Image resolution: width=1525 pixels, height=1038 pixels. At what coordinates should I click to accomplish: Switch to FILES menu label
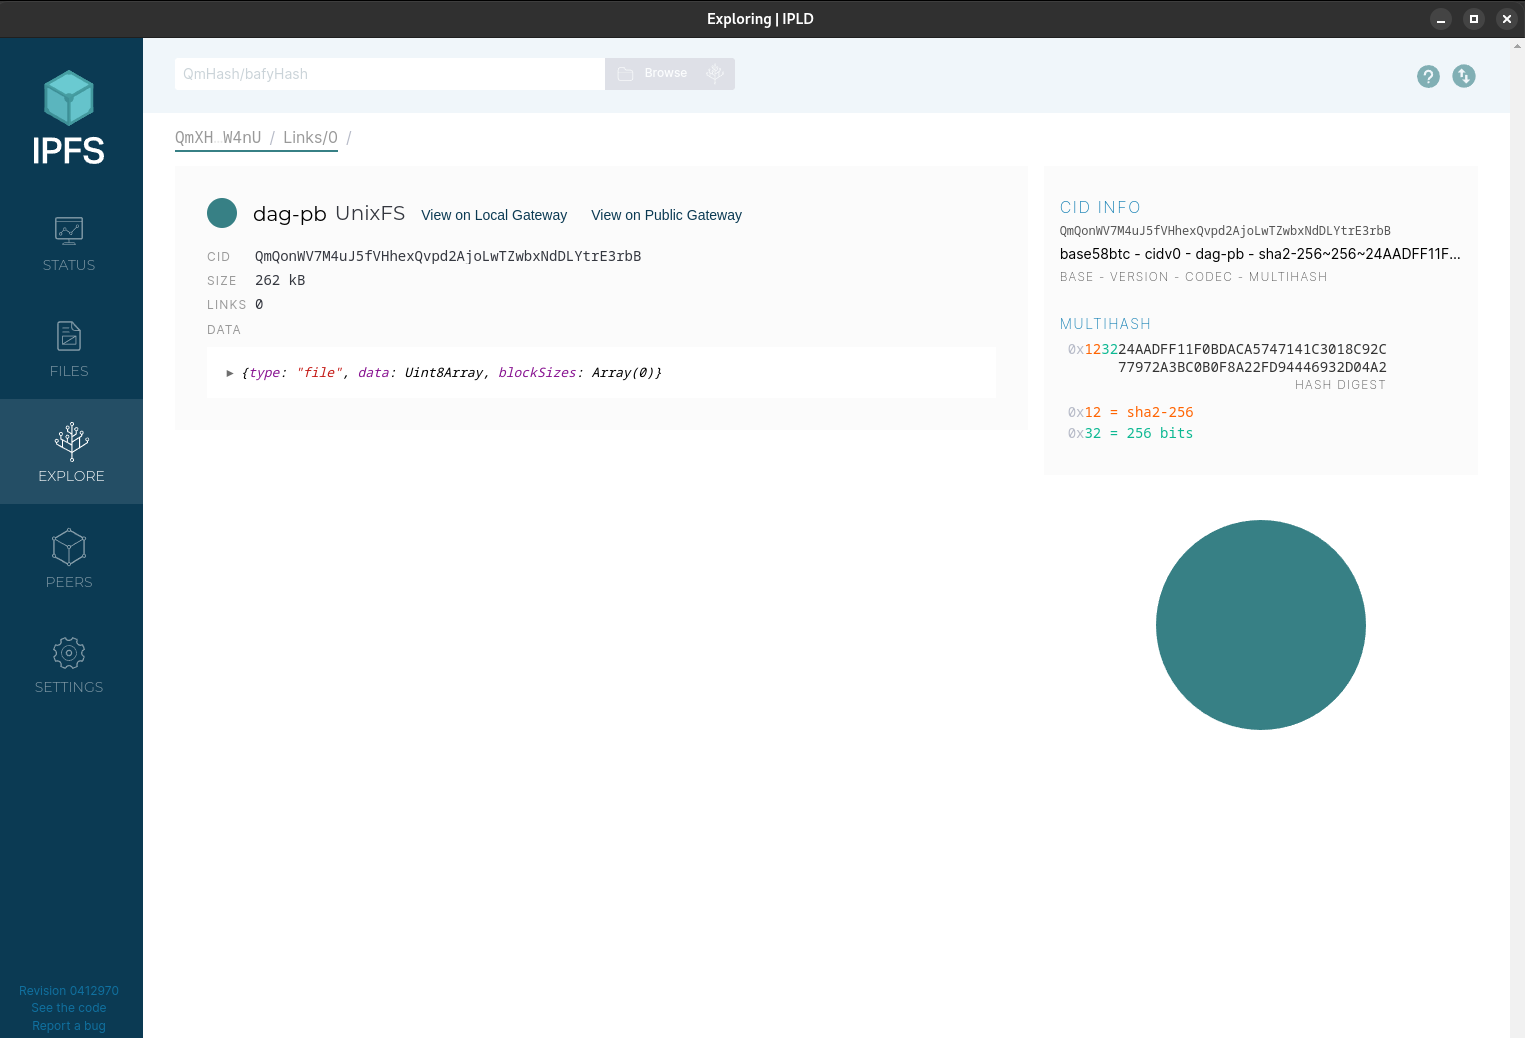(x=69, y=371)
